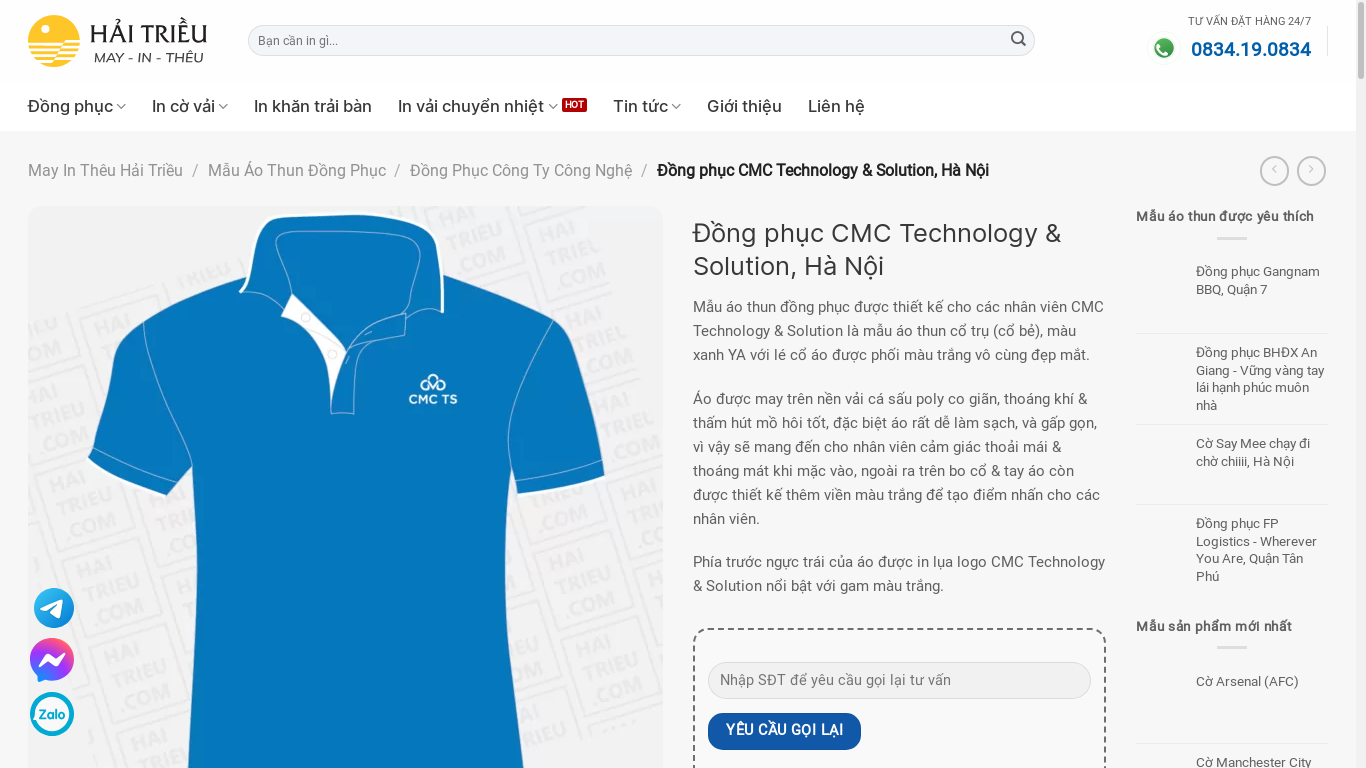Expand In cờ vải menu chevron
1366x768 pixels.
click(x=223, y=106)
